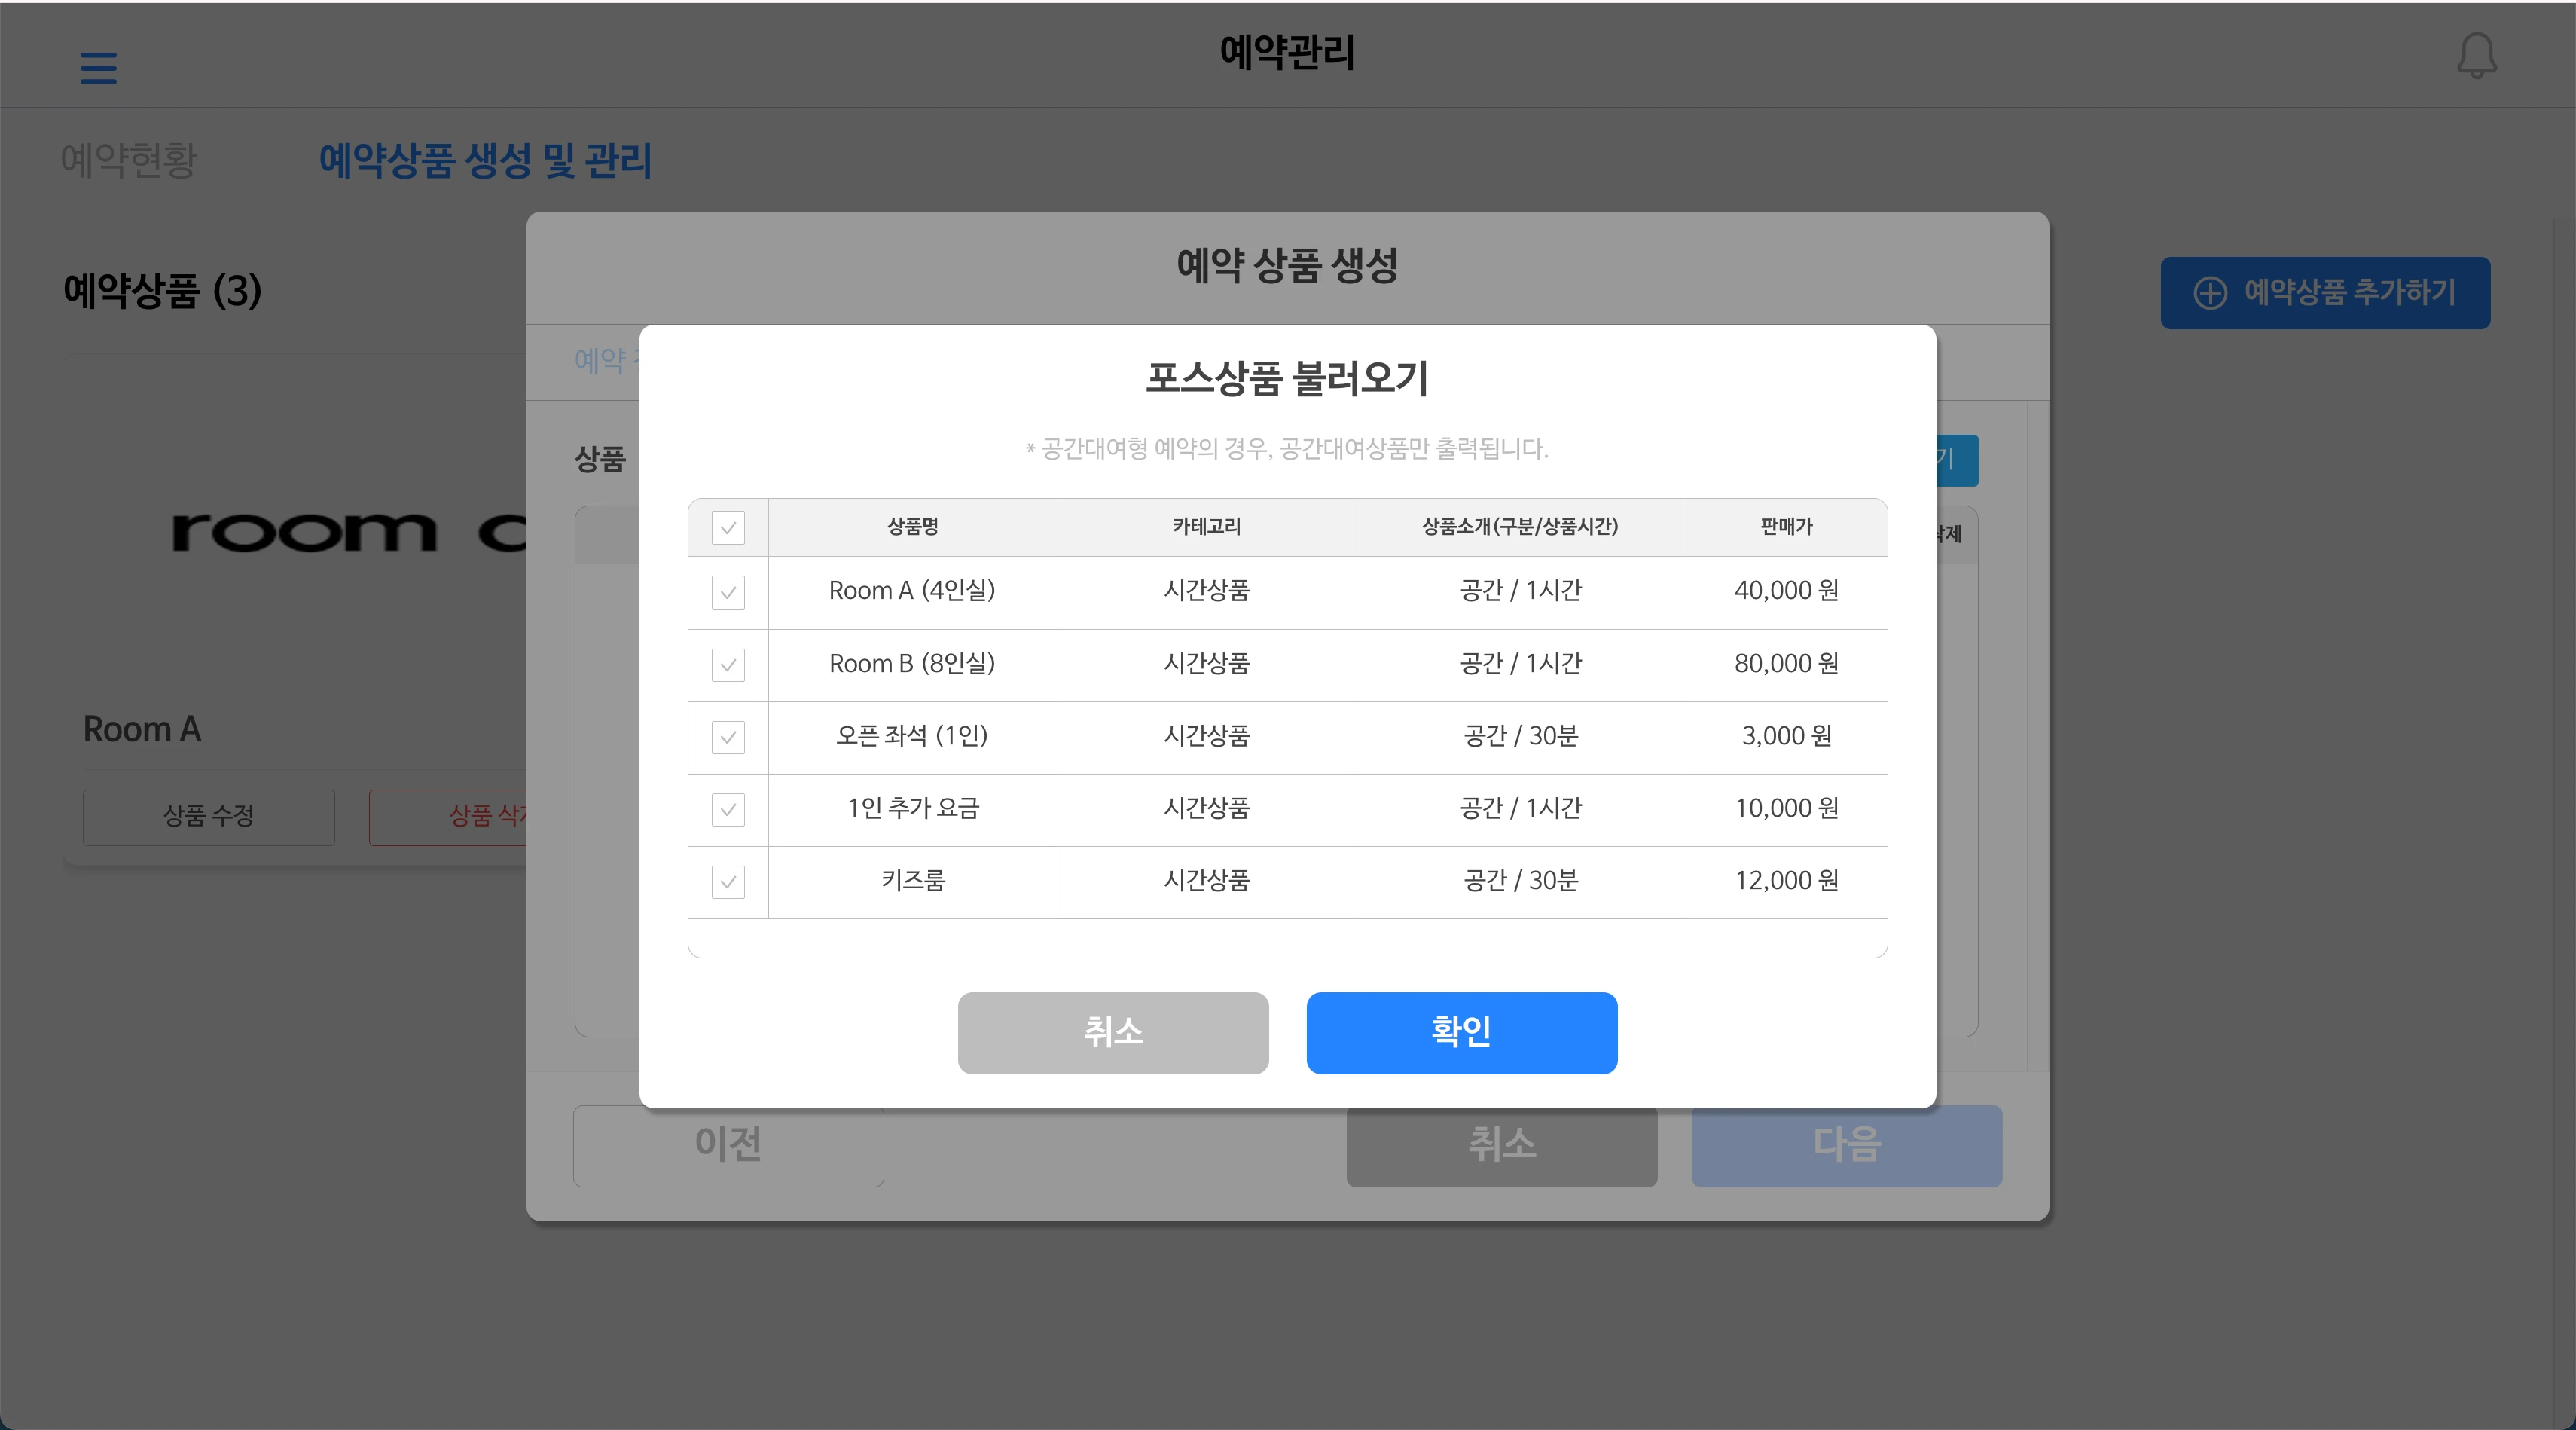Click the 상품소개(구분/상품시간) column header
This screenshot has width=2576, height=1430.
[1520, 527]
